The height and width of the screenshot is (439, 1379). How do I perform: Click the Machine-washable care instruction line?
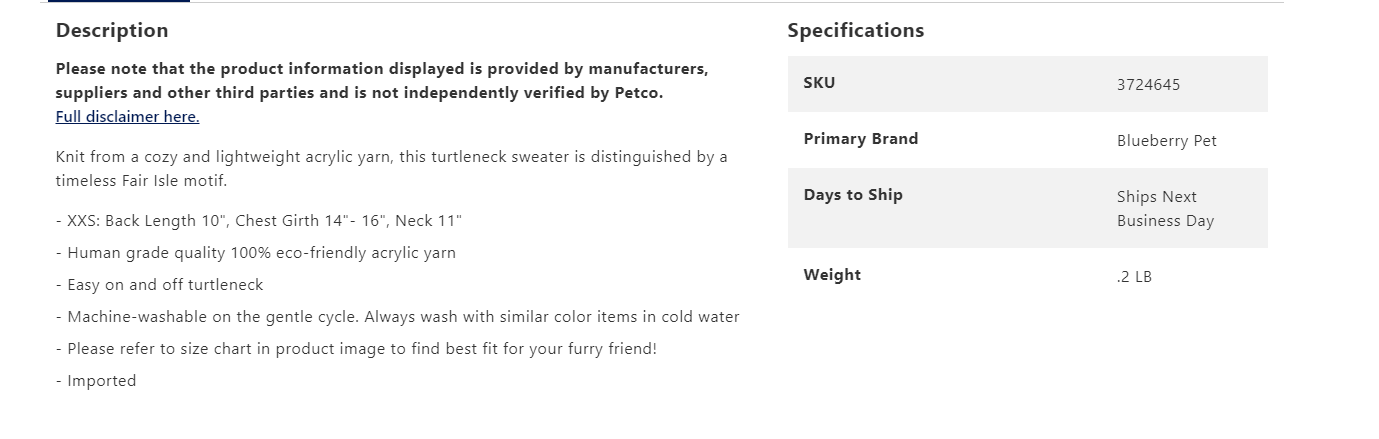[397, 317]
